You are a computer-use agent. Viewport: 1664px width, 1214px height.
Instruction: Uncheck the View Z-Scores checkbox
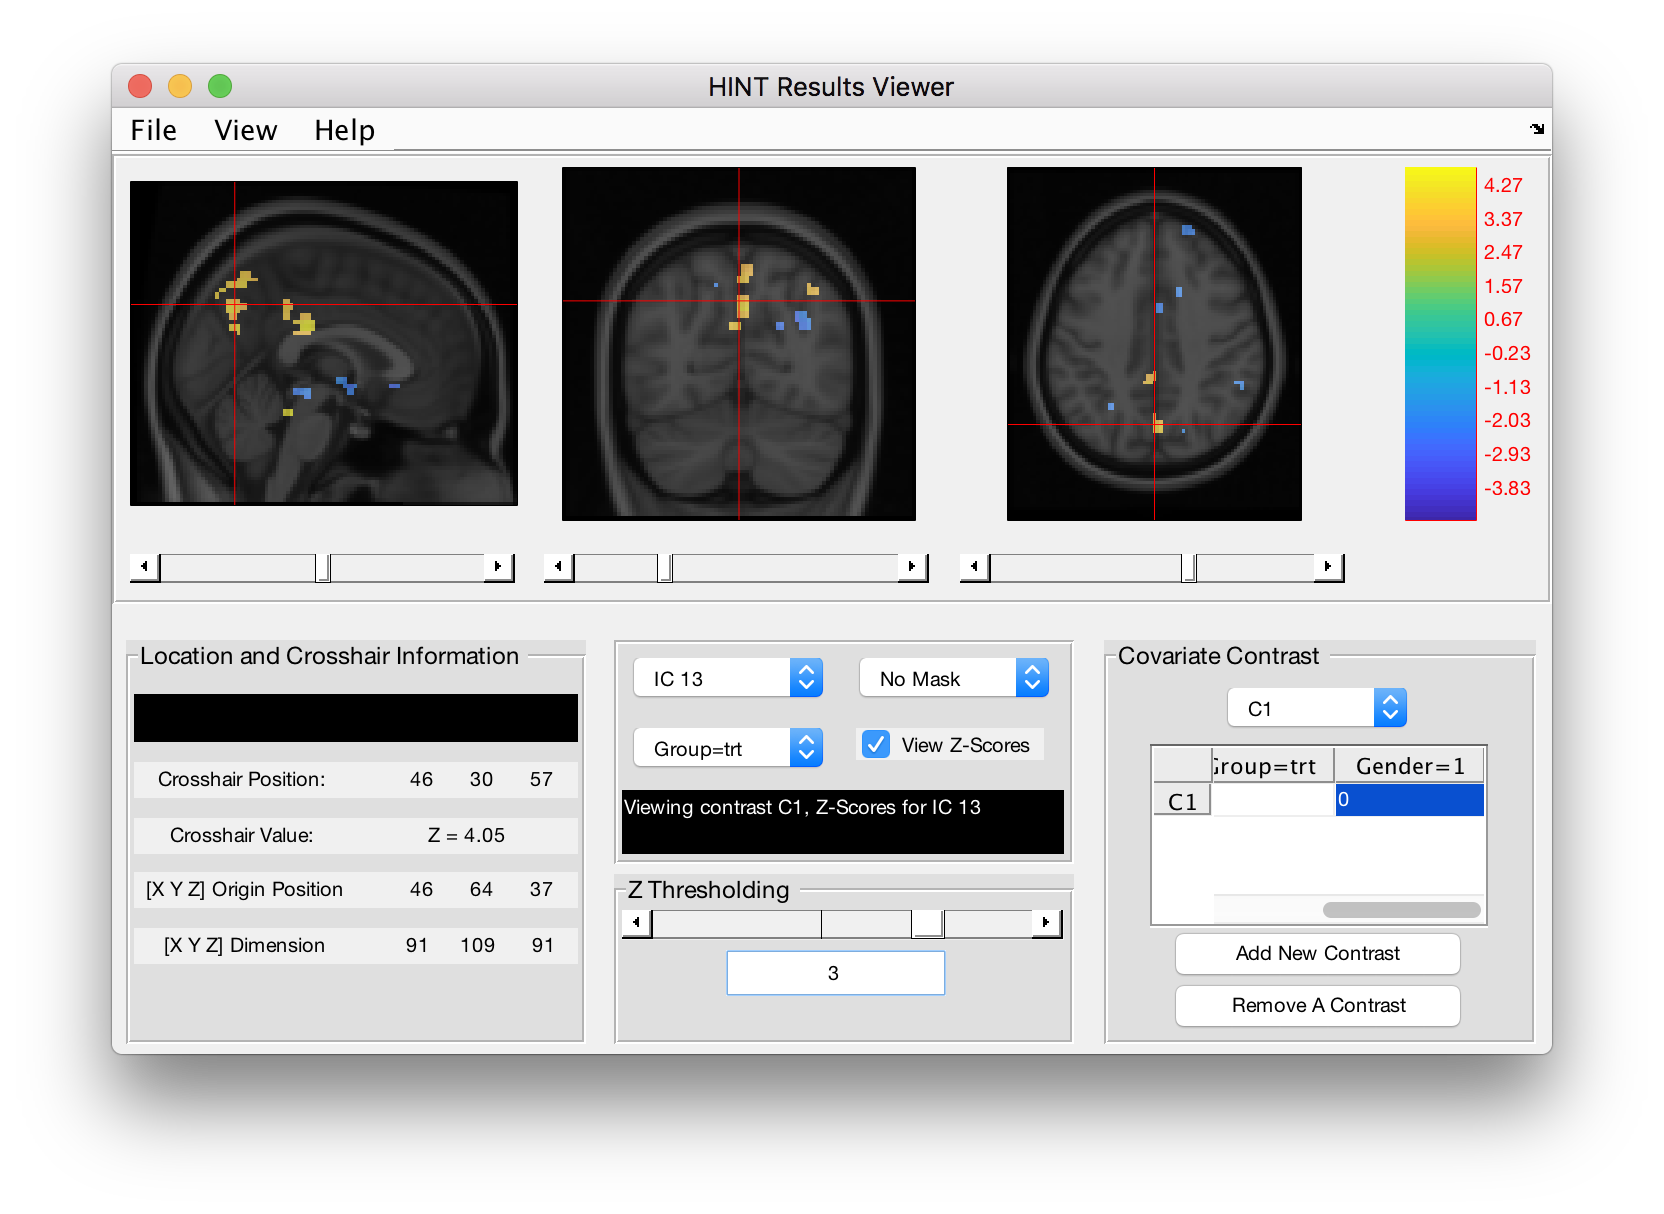pyautogui.click(x=876, y=745)
